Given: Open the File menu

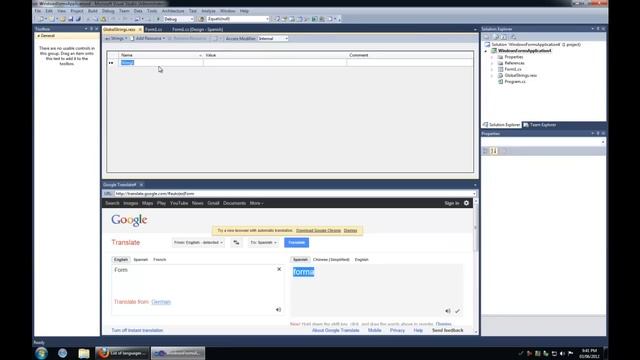Looking at the screenshot, I should click(38, 11).
